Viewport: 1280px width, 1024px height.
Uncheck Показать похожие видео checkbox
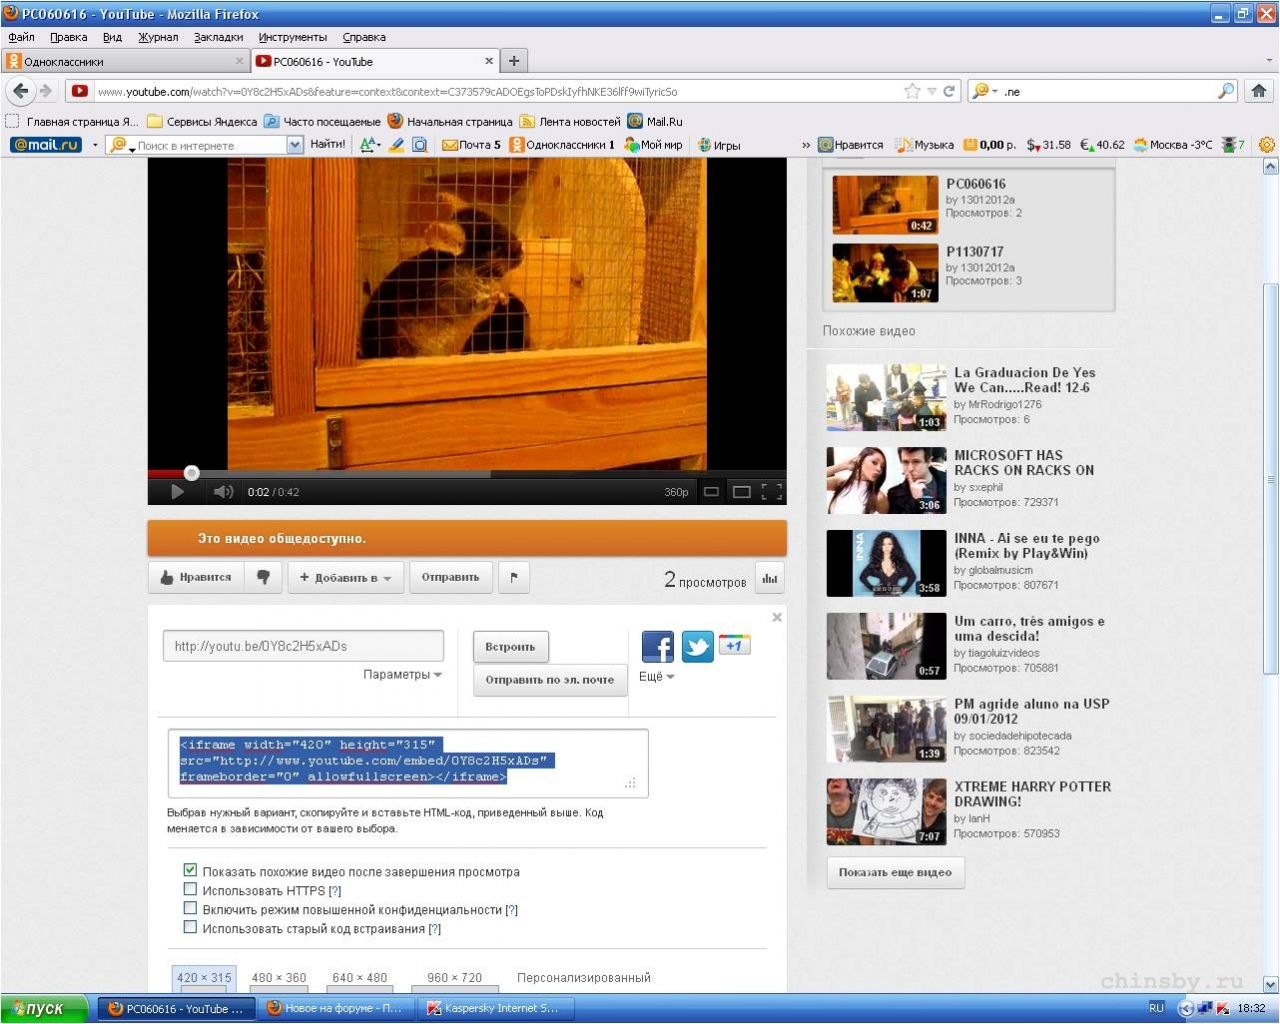(190, 871)
